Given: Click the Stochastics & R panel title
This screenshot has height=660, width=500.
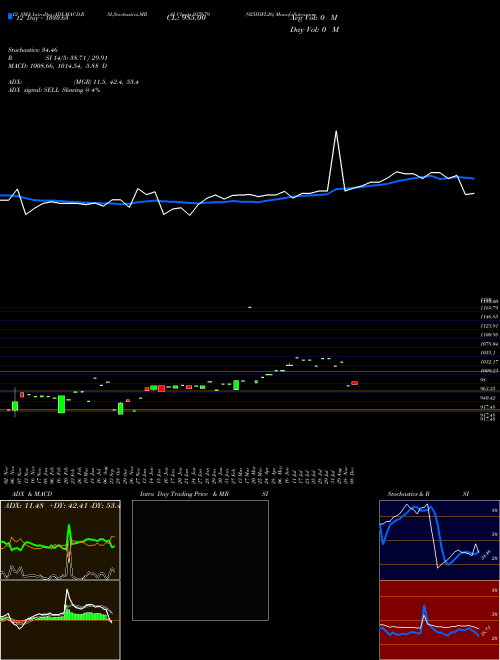Looking at the screenshot, I should coord(408,494).
